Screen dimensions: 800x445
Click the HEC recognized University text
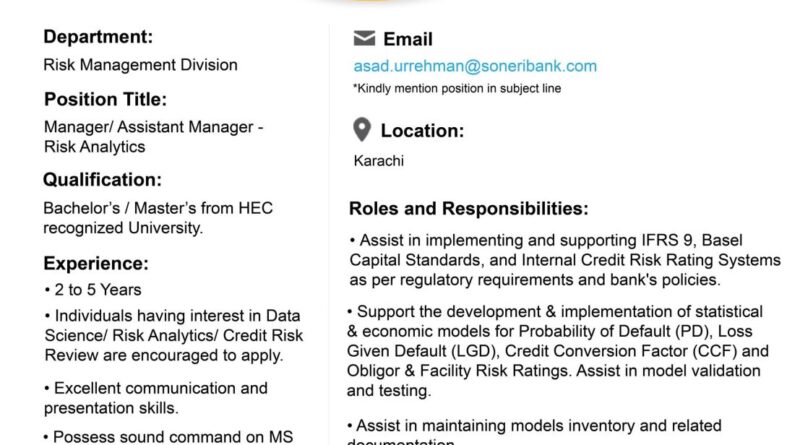[x=157, y=217]
